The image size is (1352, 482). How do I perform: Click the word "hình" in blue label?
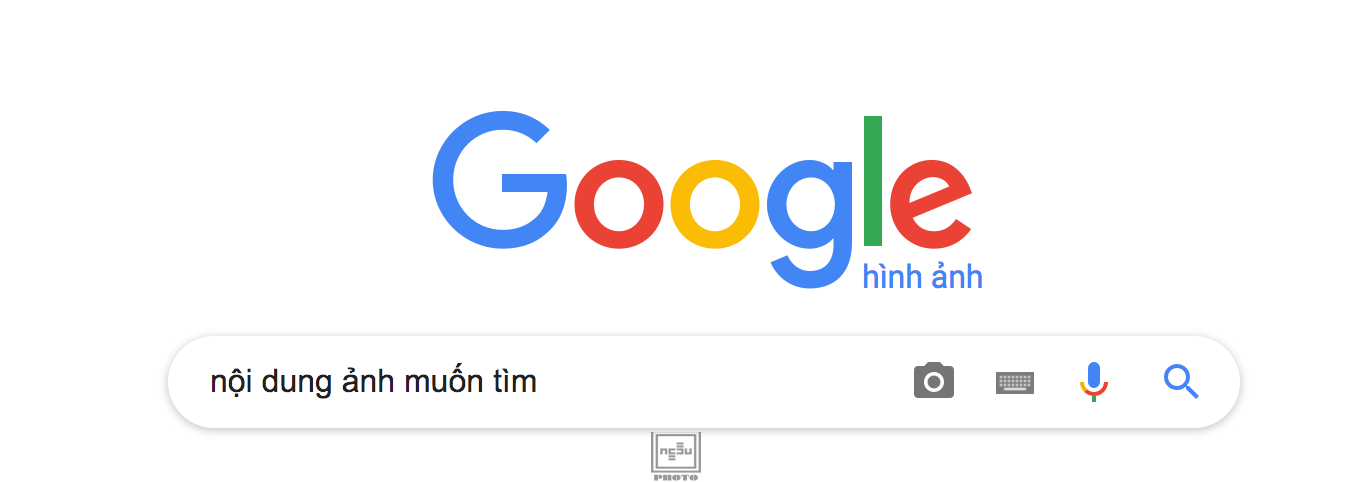(x=892, y=277)
